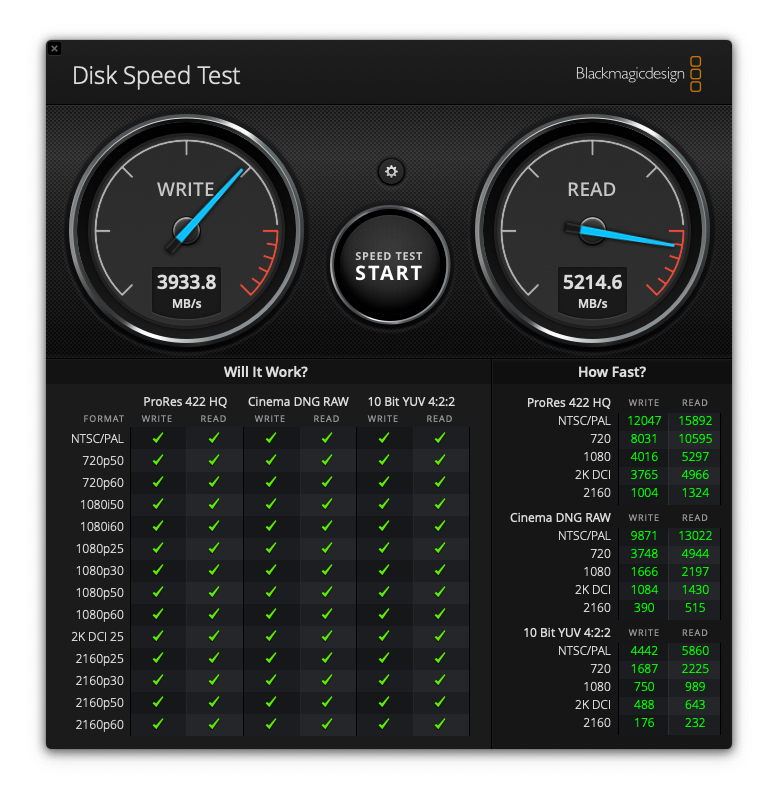778x802 pixels.
Task: Click the Cinema DNG RAW NTSC/PAL read checkmark
Action: (327, 438)
